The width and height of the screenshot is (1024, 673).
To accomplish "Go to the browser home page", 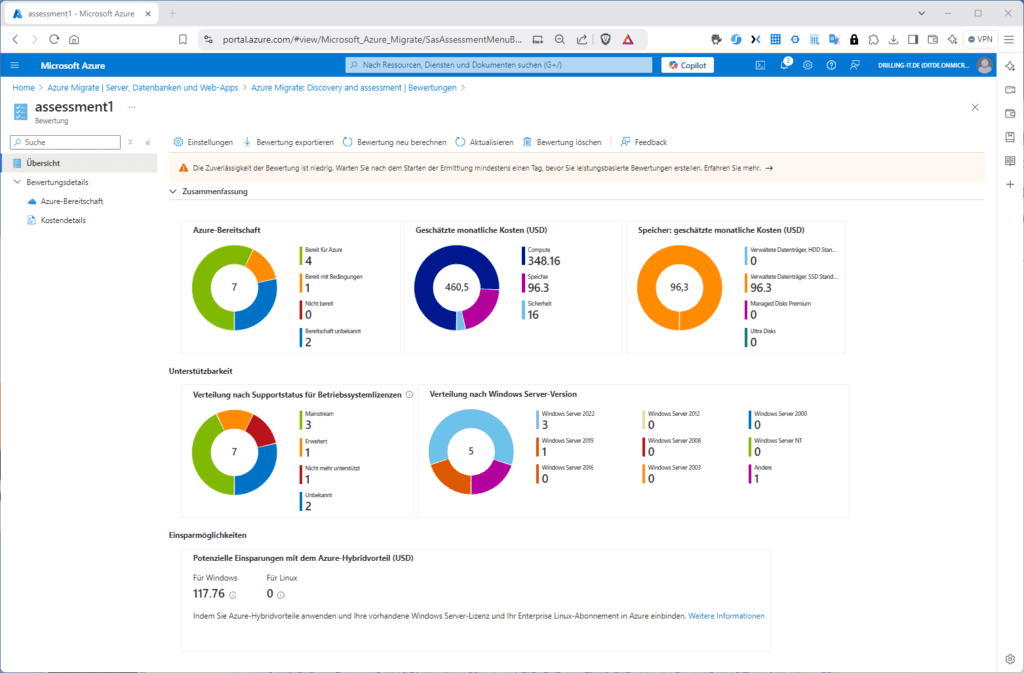I will pos(74,39).
